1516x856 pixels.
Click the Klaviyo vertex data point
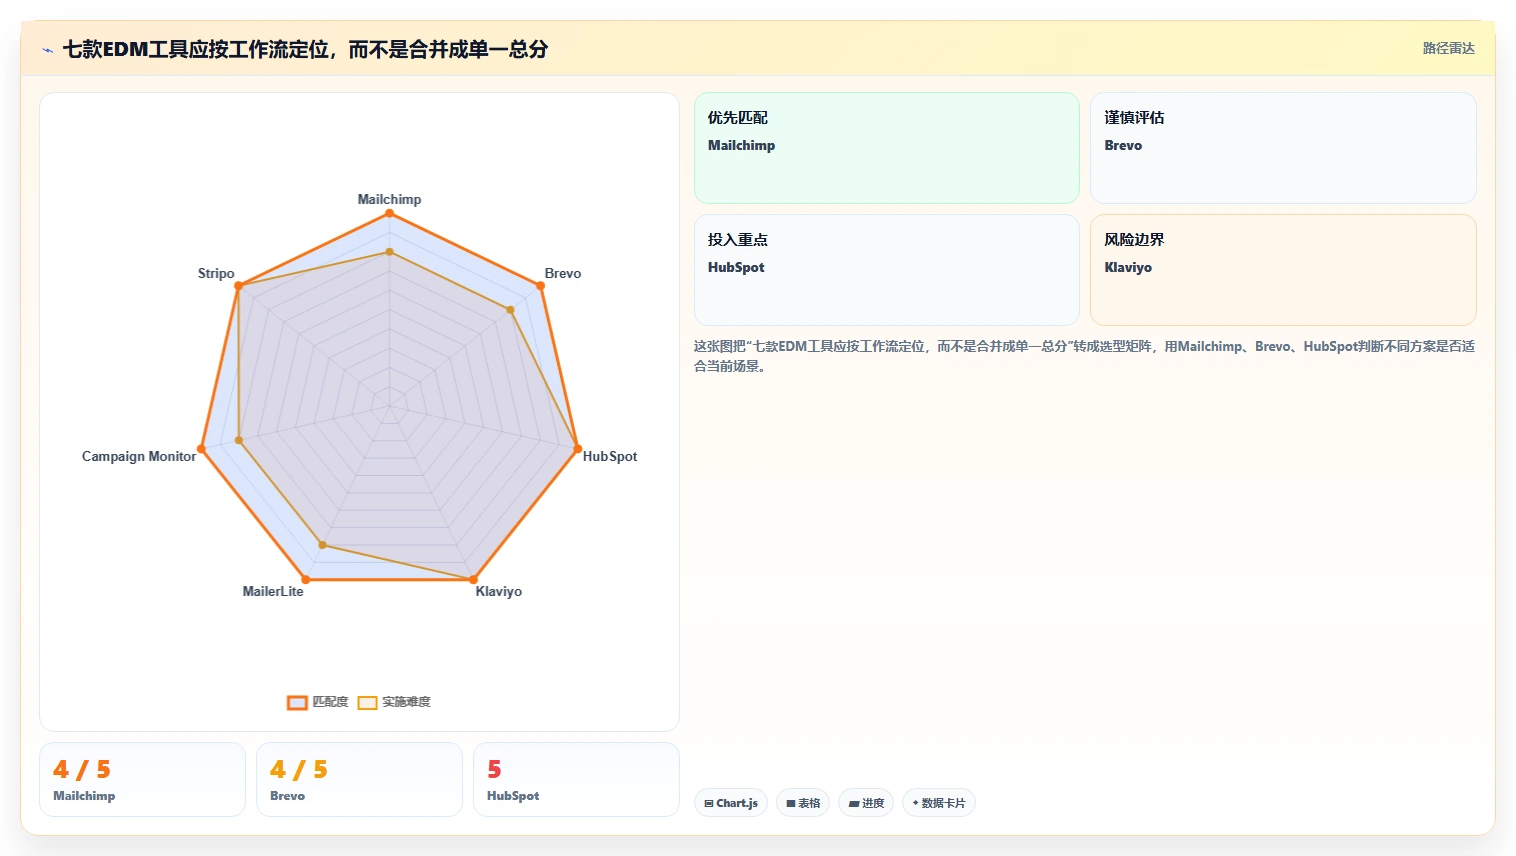tap(473, 580)
